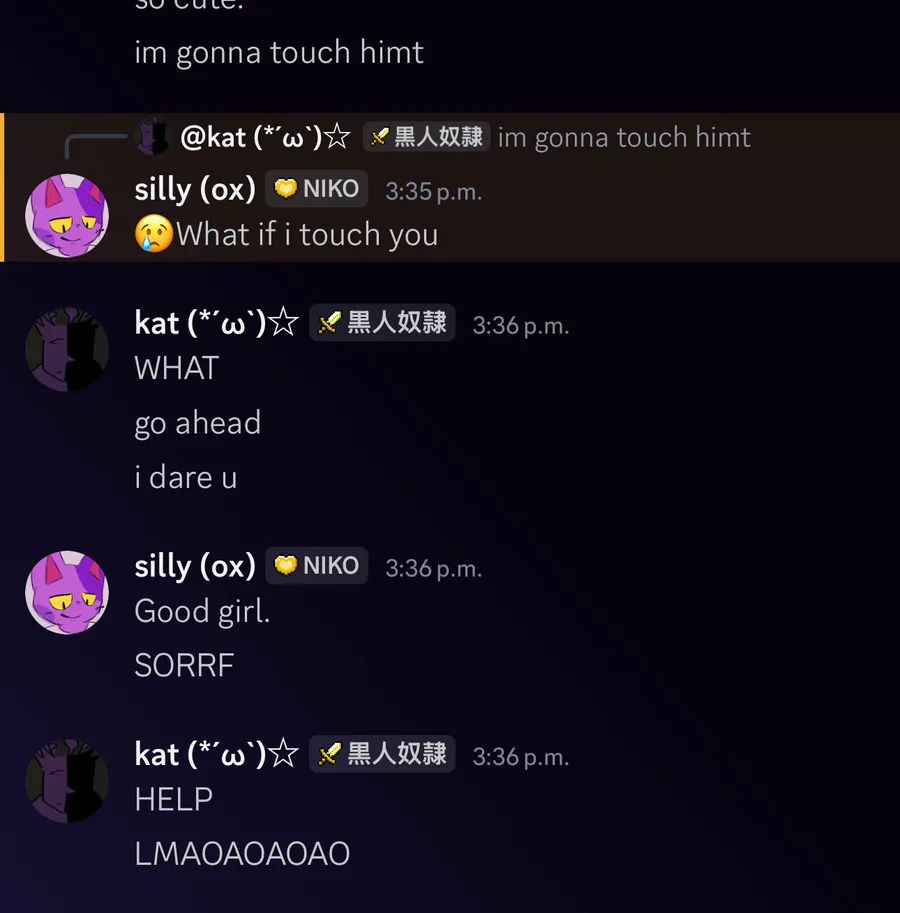Click silly (ox) username at 3:35 p.m.
Viewport: 900px width, 913px height.
click(x=195, y=189)
